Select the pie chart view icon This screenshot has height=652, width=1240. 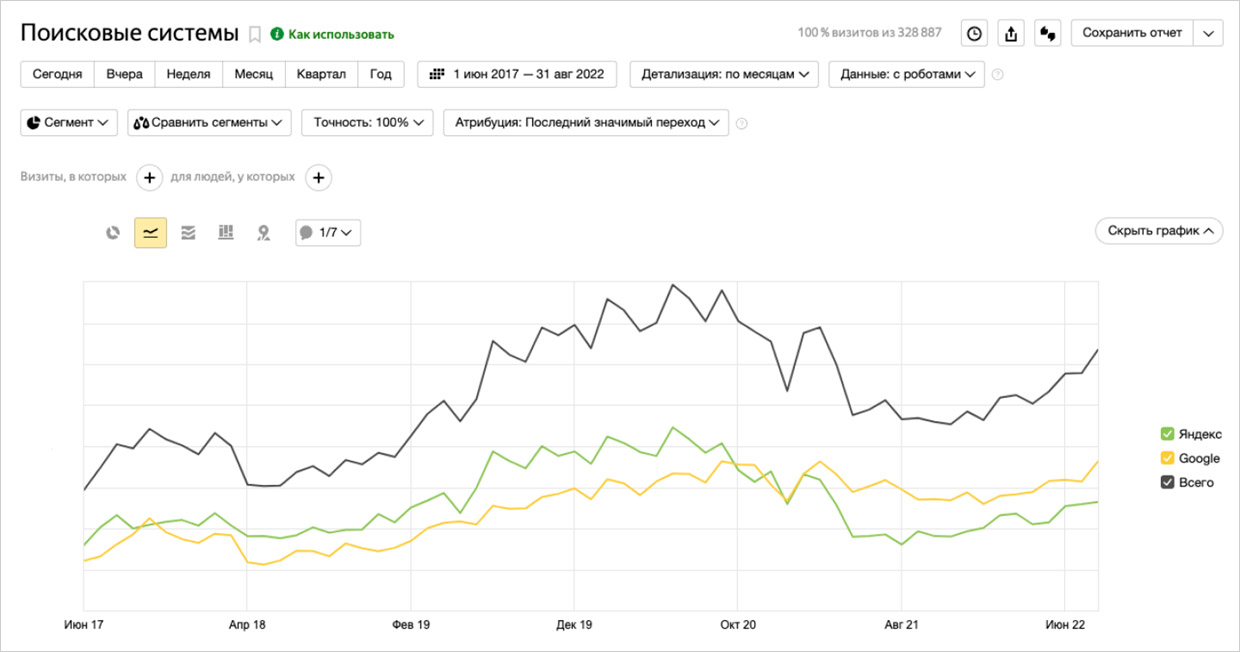coord(113,233)
